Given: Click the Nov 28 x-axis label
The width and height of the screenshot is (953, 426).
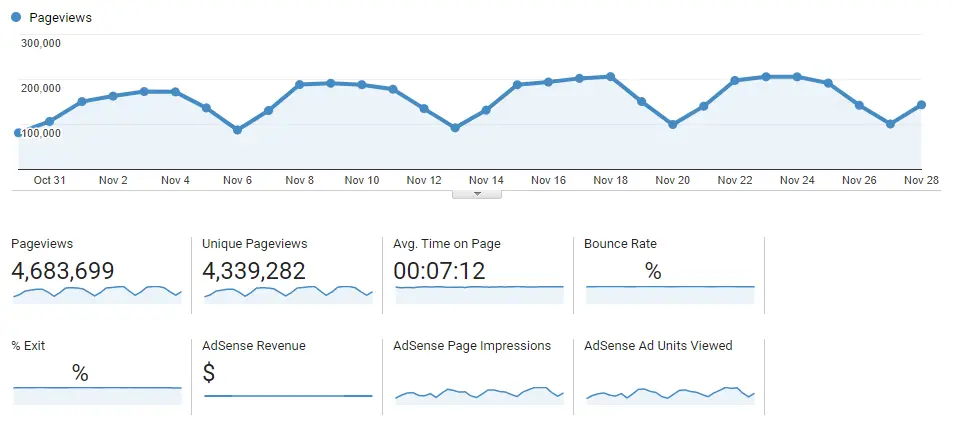Looking at the screenshot, I should (x=921, y=180).
